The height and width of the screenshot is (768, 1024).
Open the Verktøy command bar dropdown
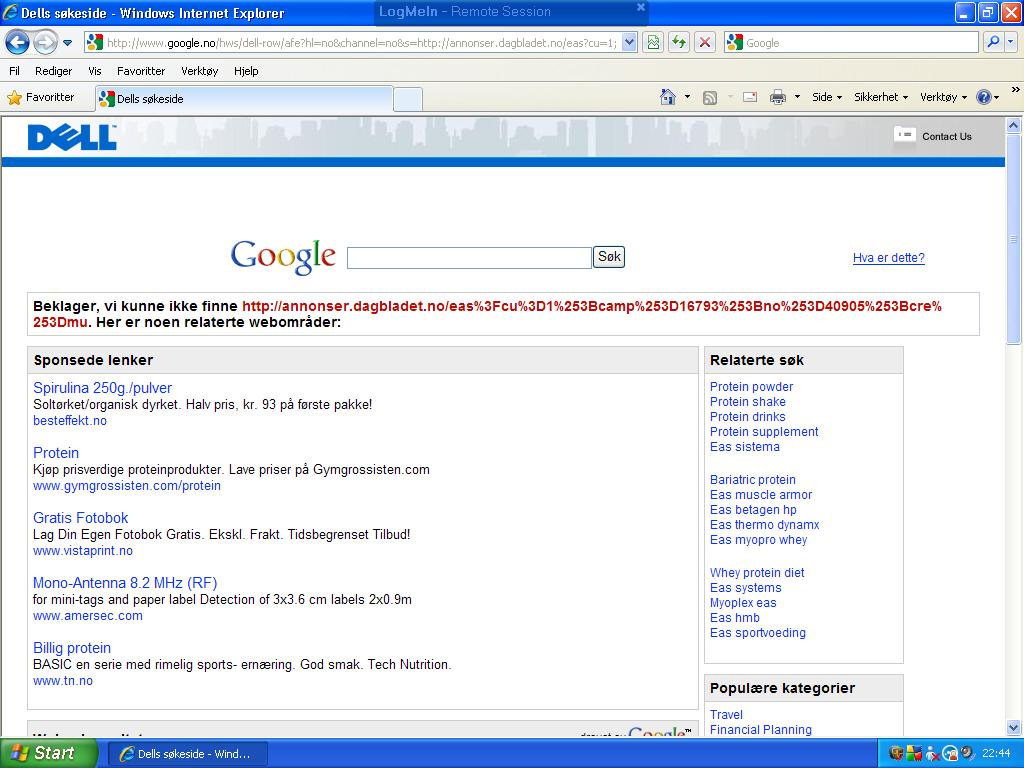(943, 97)
